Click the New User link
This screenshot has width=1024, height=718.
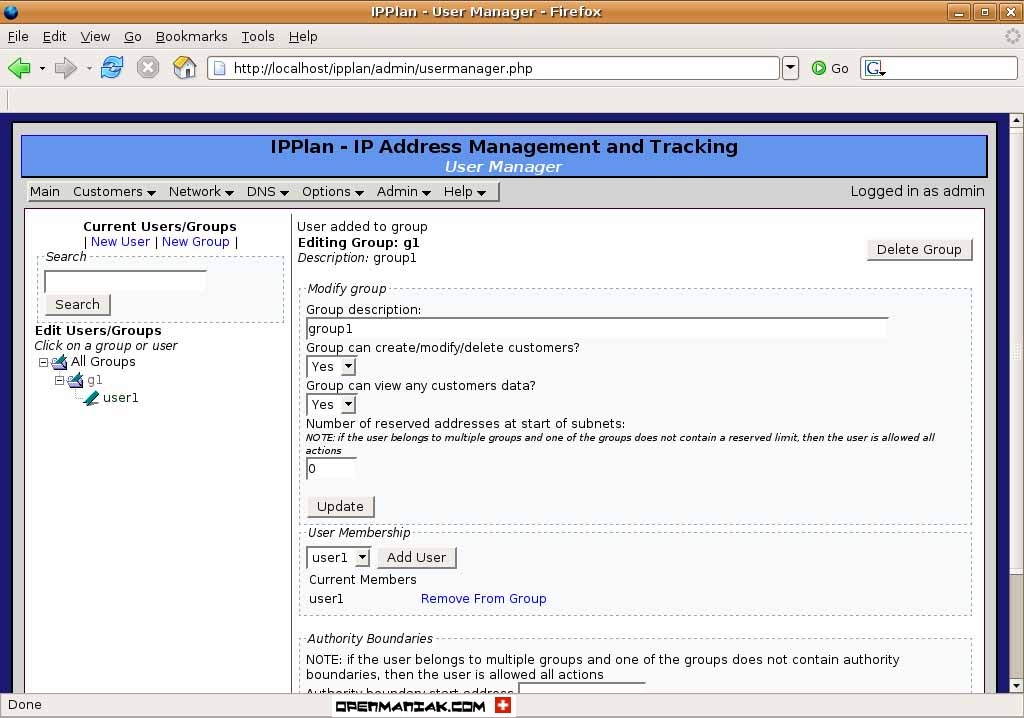pyautogui.click(x=120, y=242)
